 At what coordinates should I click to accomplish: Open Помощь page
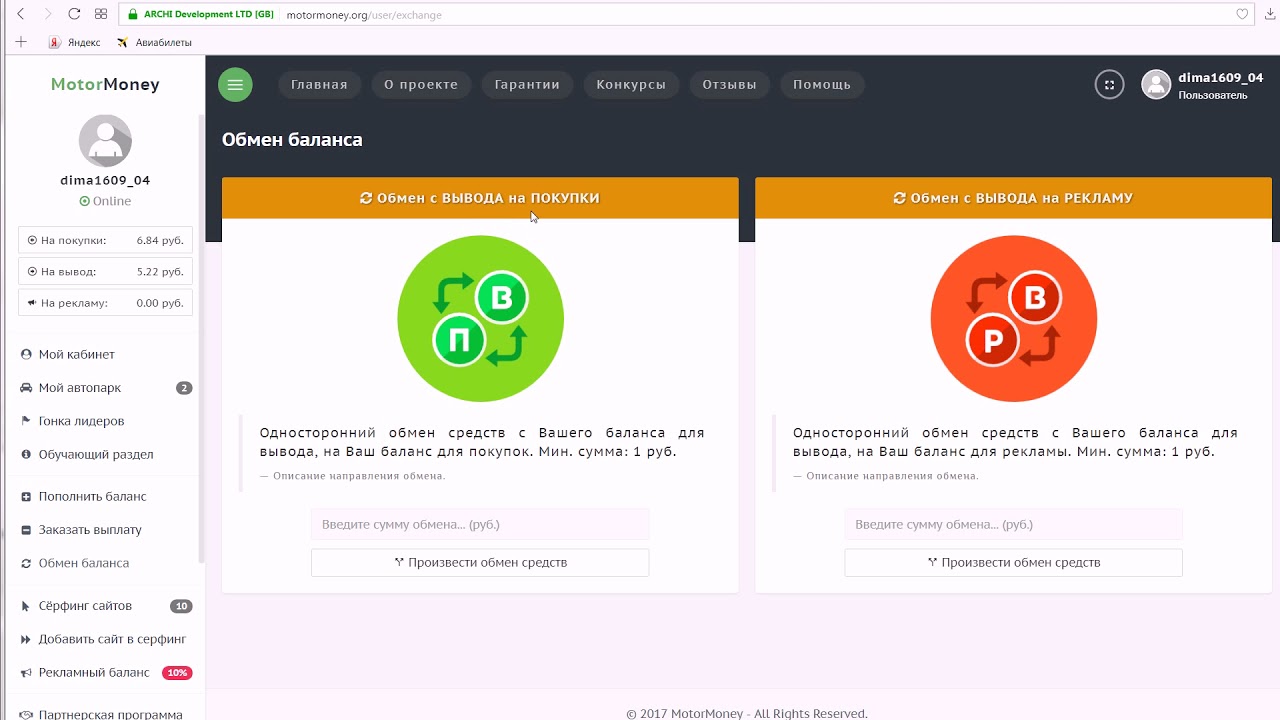tap(822, 84)
